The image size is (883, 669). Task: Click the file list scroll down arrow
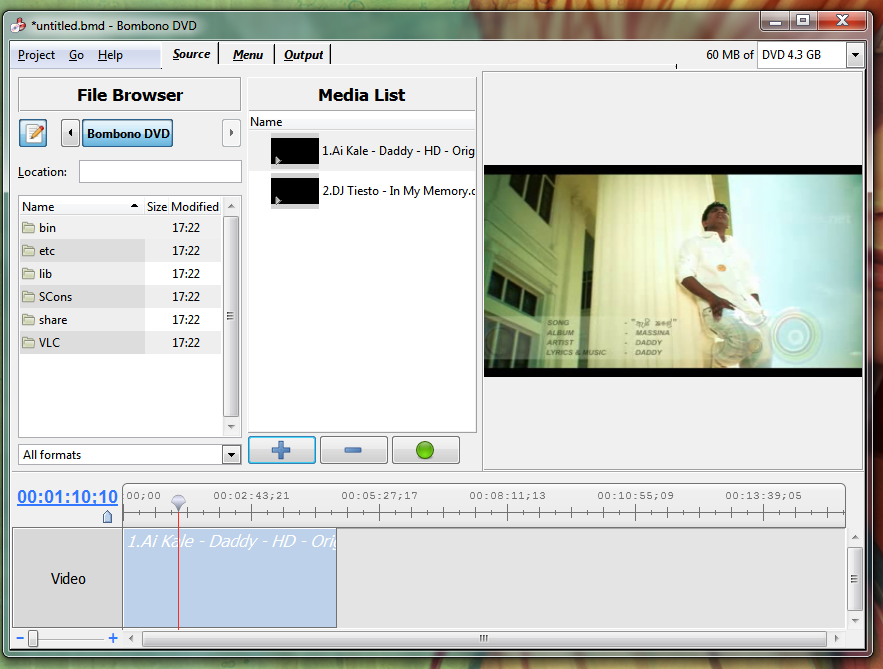pos(231,427)
